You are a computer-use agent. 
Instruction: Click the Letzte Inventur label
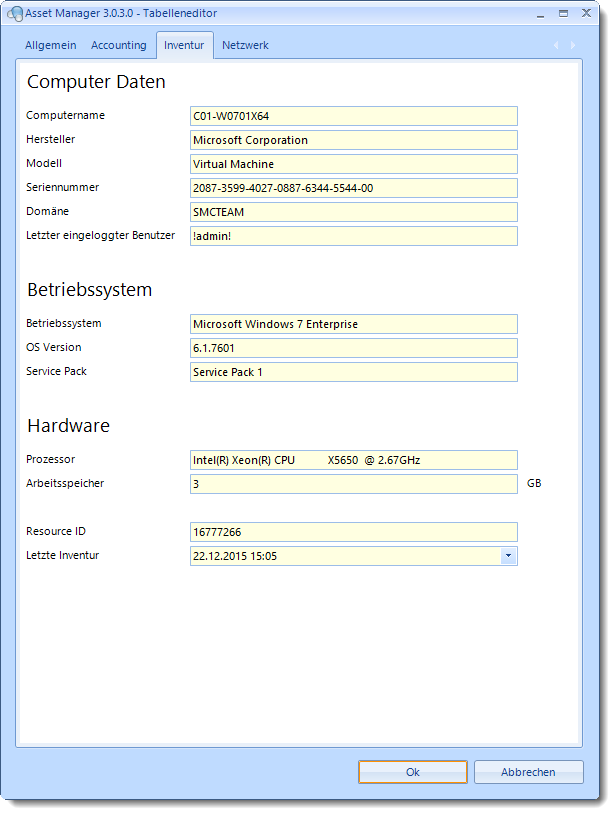click(x=62, y=555)
